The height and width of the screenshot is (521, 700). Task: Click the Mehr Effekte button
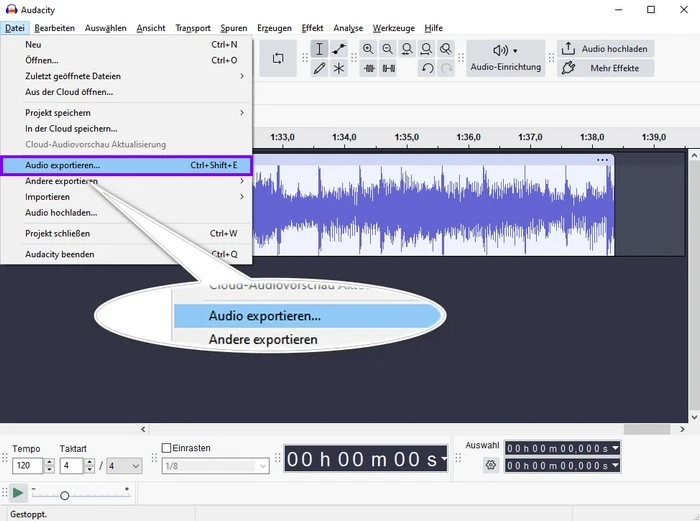tap(605, 68)
